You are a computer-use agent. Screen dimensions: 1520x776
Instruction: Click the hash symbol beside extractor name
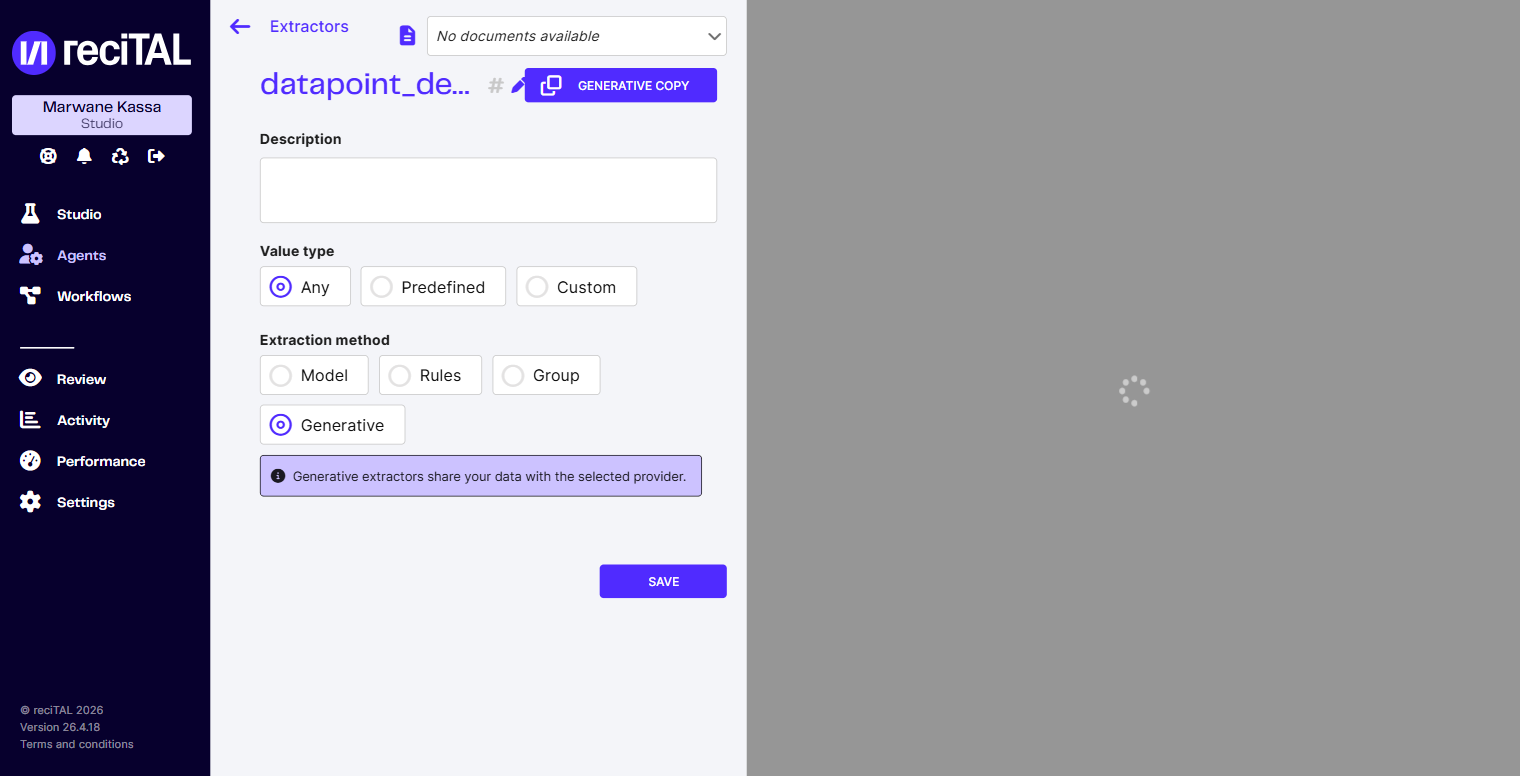tap(495, 86)
